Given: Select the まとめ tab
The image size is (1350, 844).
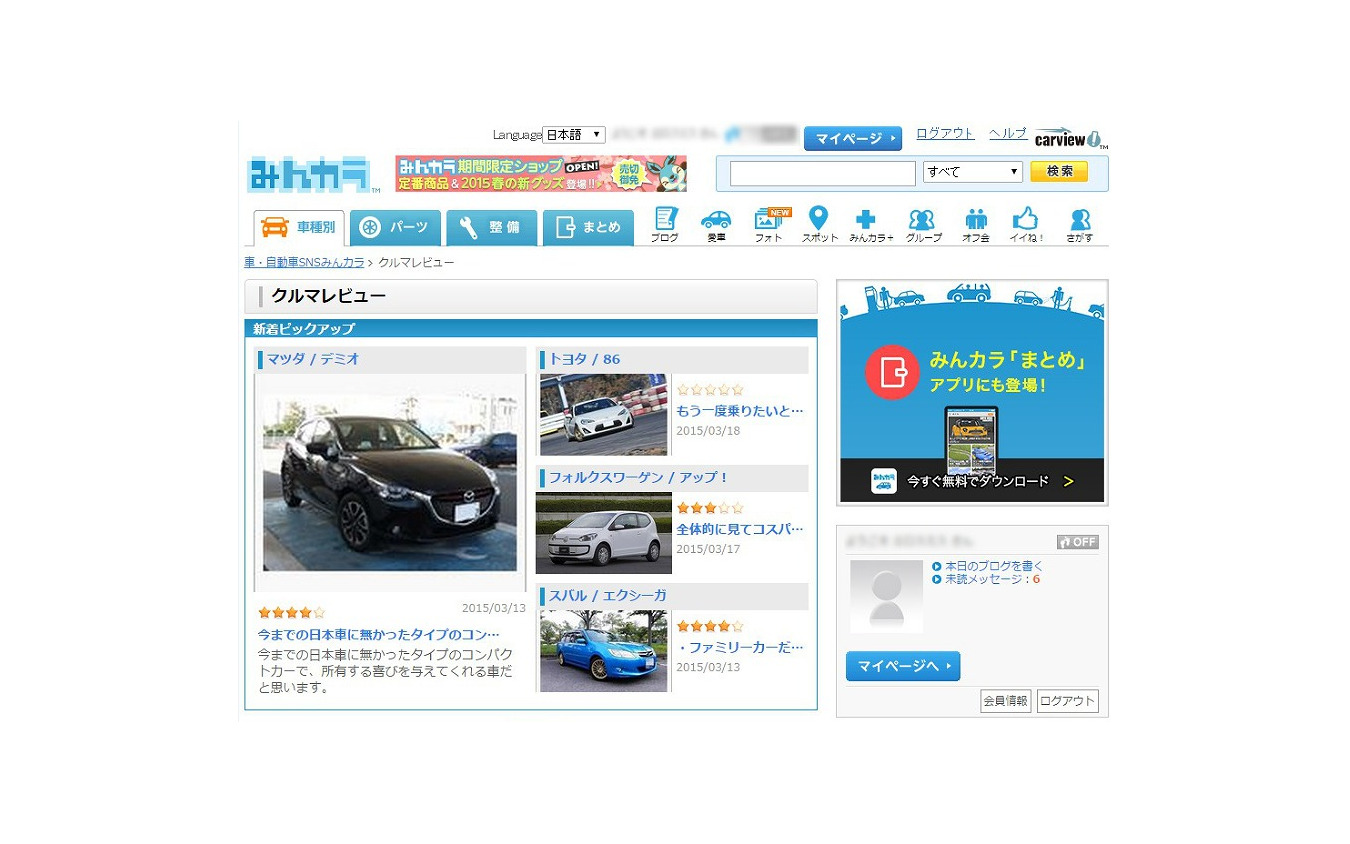Looking at the screenshot, I should point(588,228).
